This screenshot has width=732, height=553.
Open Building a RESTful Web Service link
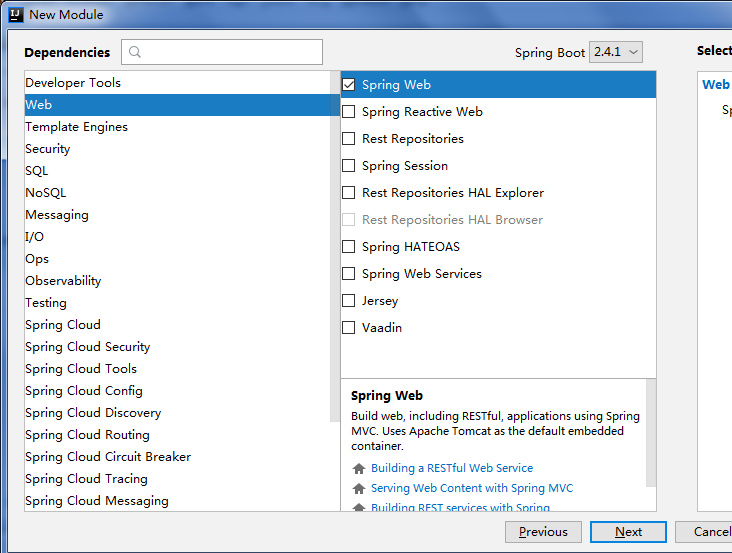tap(452, 468)
